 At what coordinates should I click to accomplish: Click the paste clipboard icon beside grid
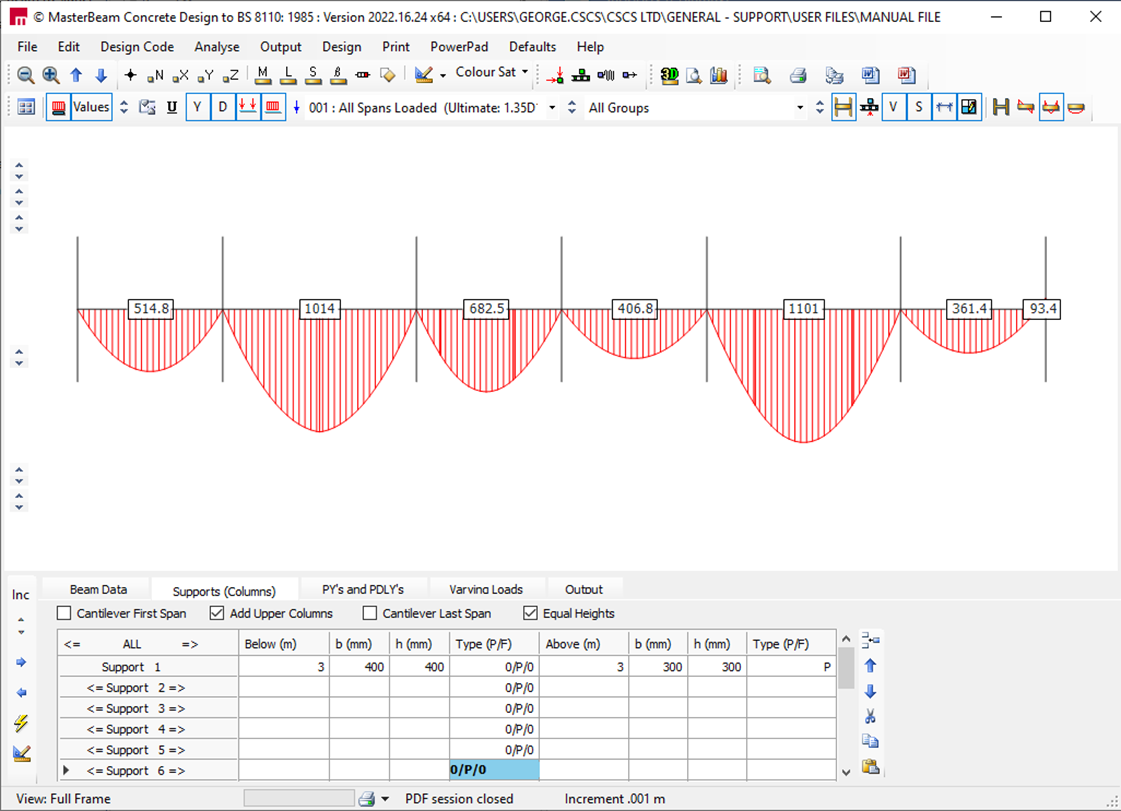point(870,767)
